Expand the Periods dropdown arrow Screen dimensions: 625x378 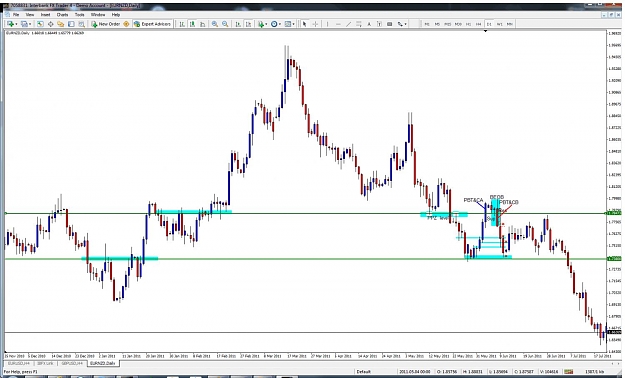[x=280, y=24]
